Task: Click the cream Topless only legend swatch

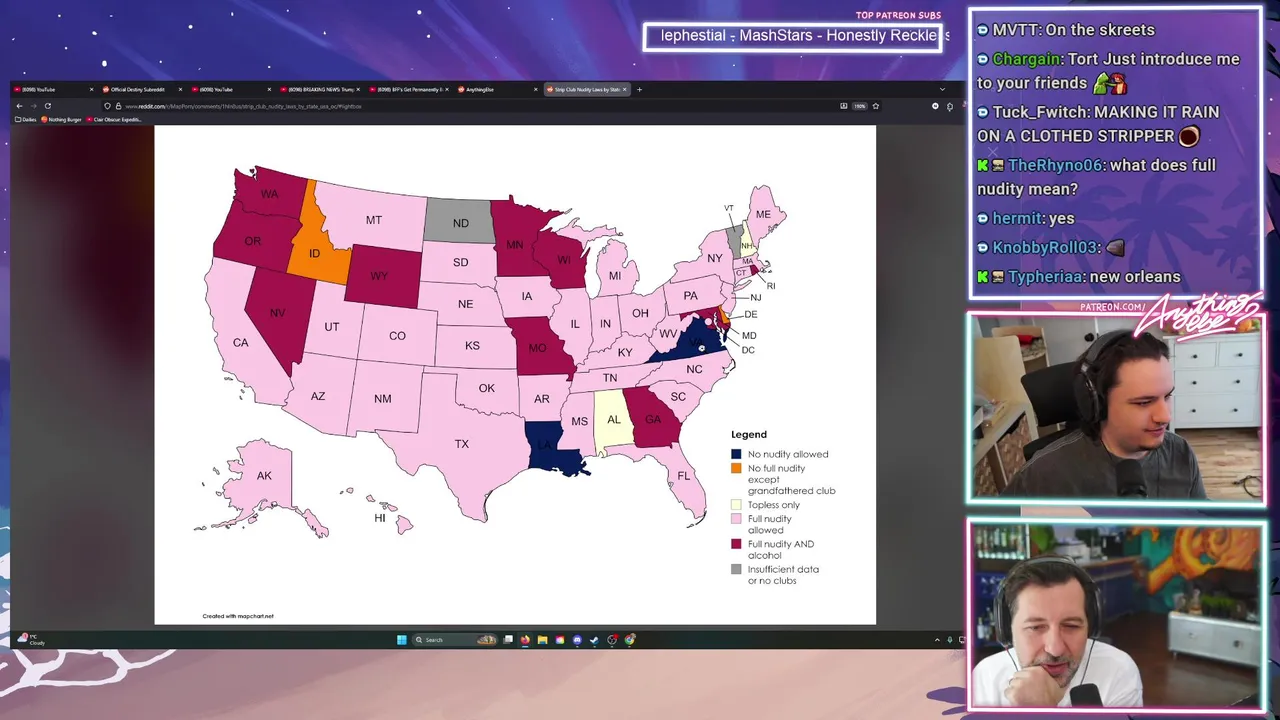Action: [736, 505]
